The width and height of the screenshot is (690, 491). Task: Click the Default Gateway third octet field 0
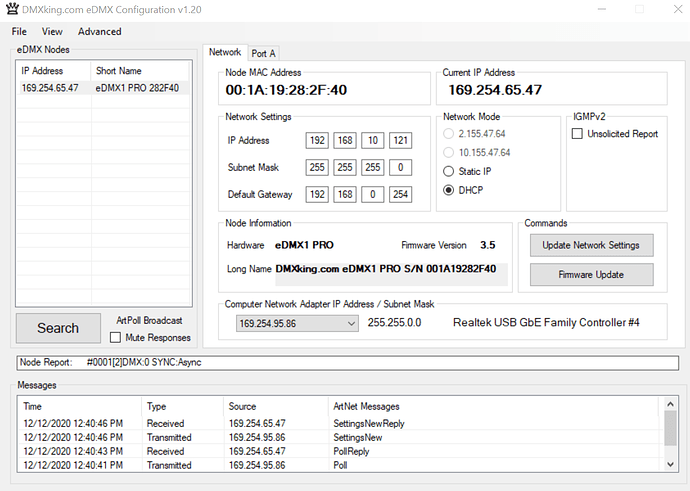pos(373,194)
